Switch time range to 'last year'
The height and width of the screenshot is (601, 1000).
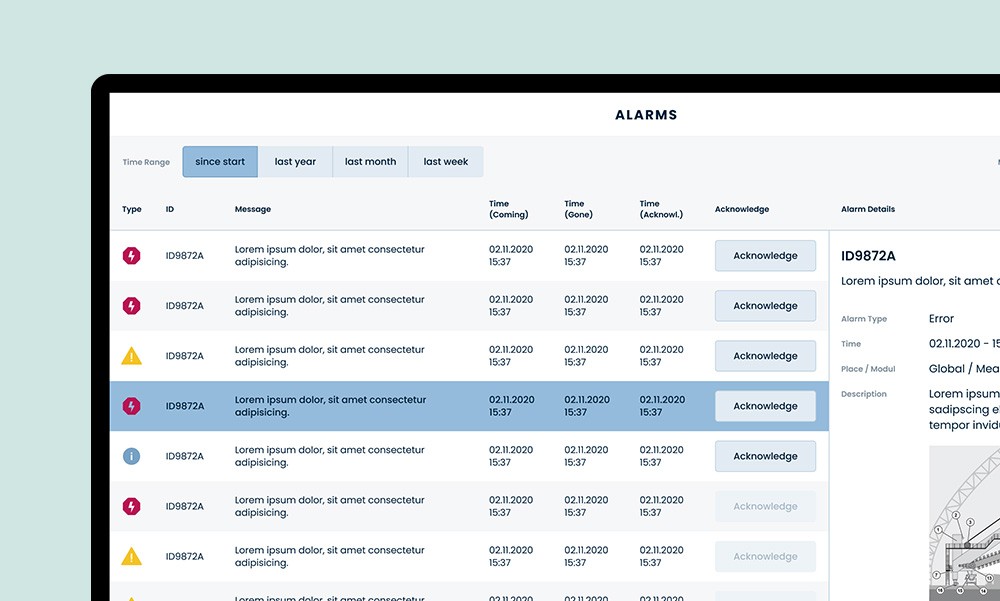click(295, 162)
